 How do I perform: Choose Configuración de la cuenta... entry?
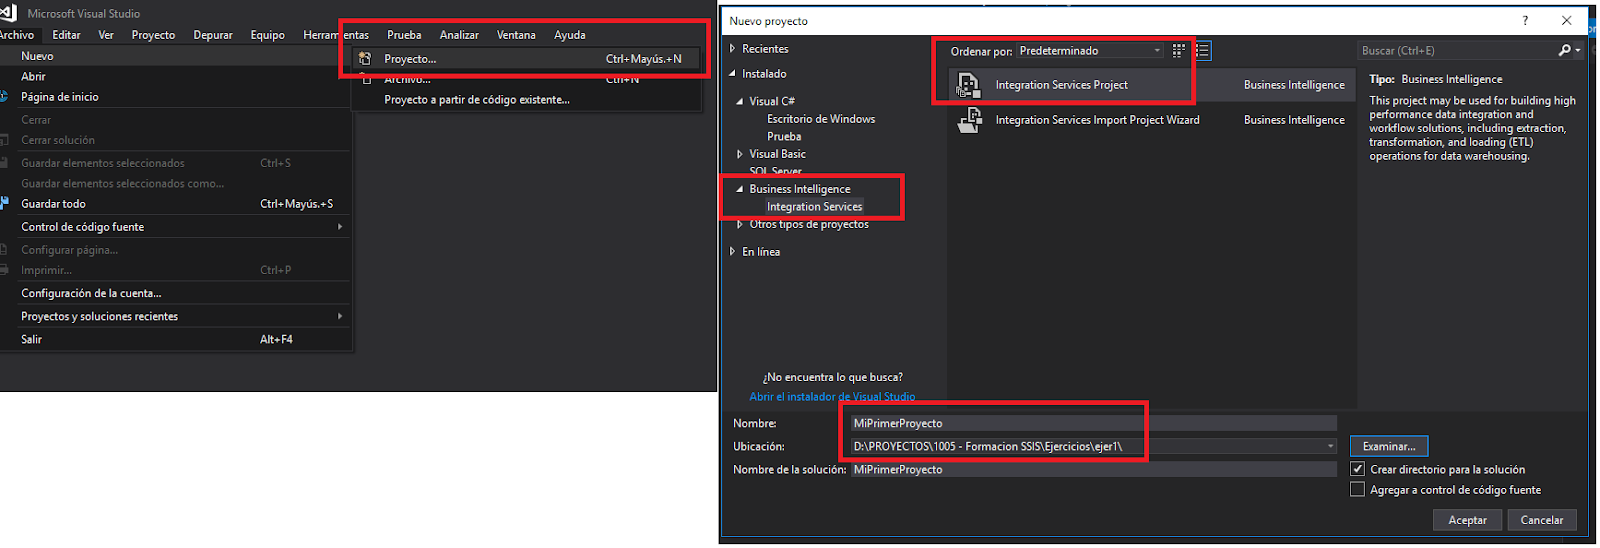[175, 293]
